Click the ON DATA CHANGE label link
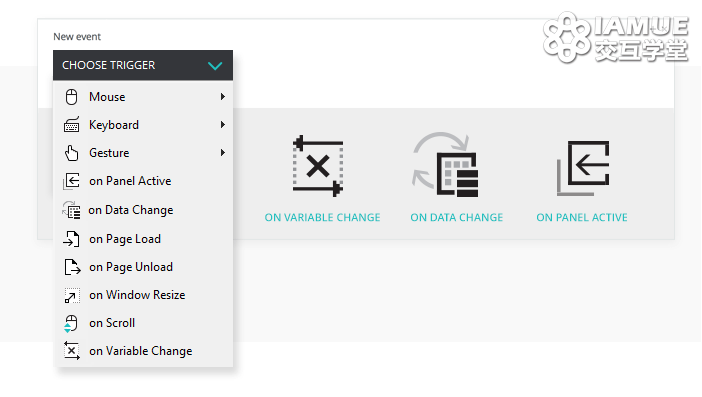 (457, 218)
